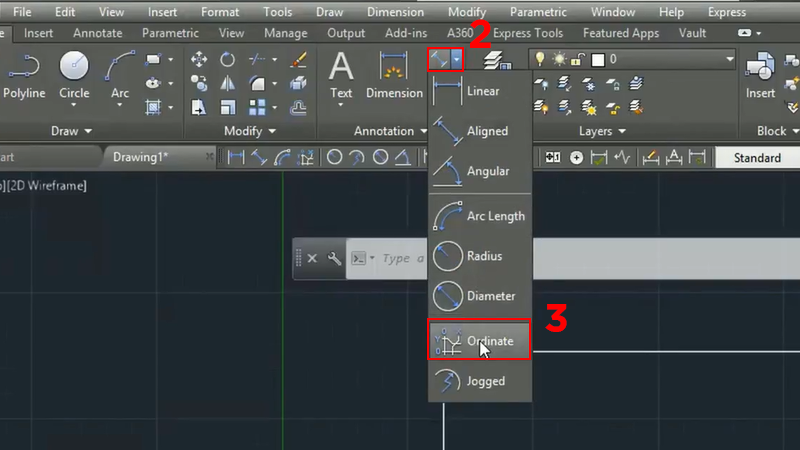Viewport: 800px width, 450px height.
Task: Click the Center Mark toolbar icon
Action: (x=577, y=158)
